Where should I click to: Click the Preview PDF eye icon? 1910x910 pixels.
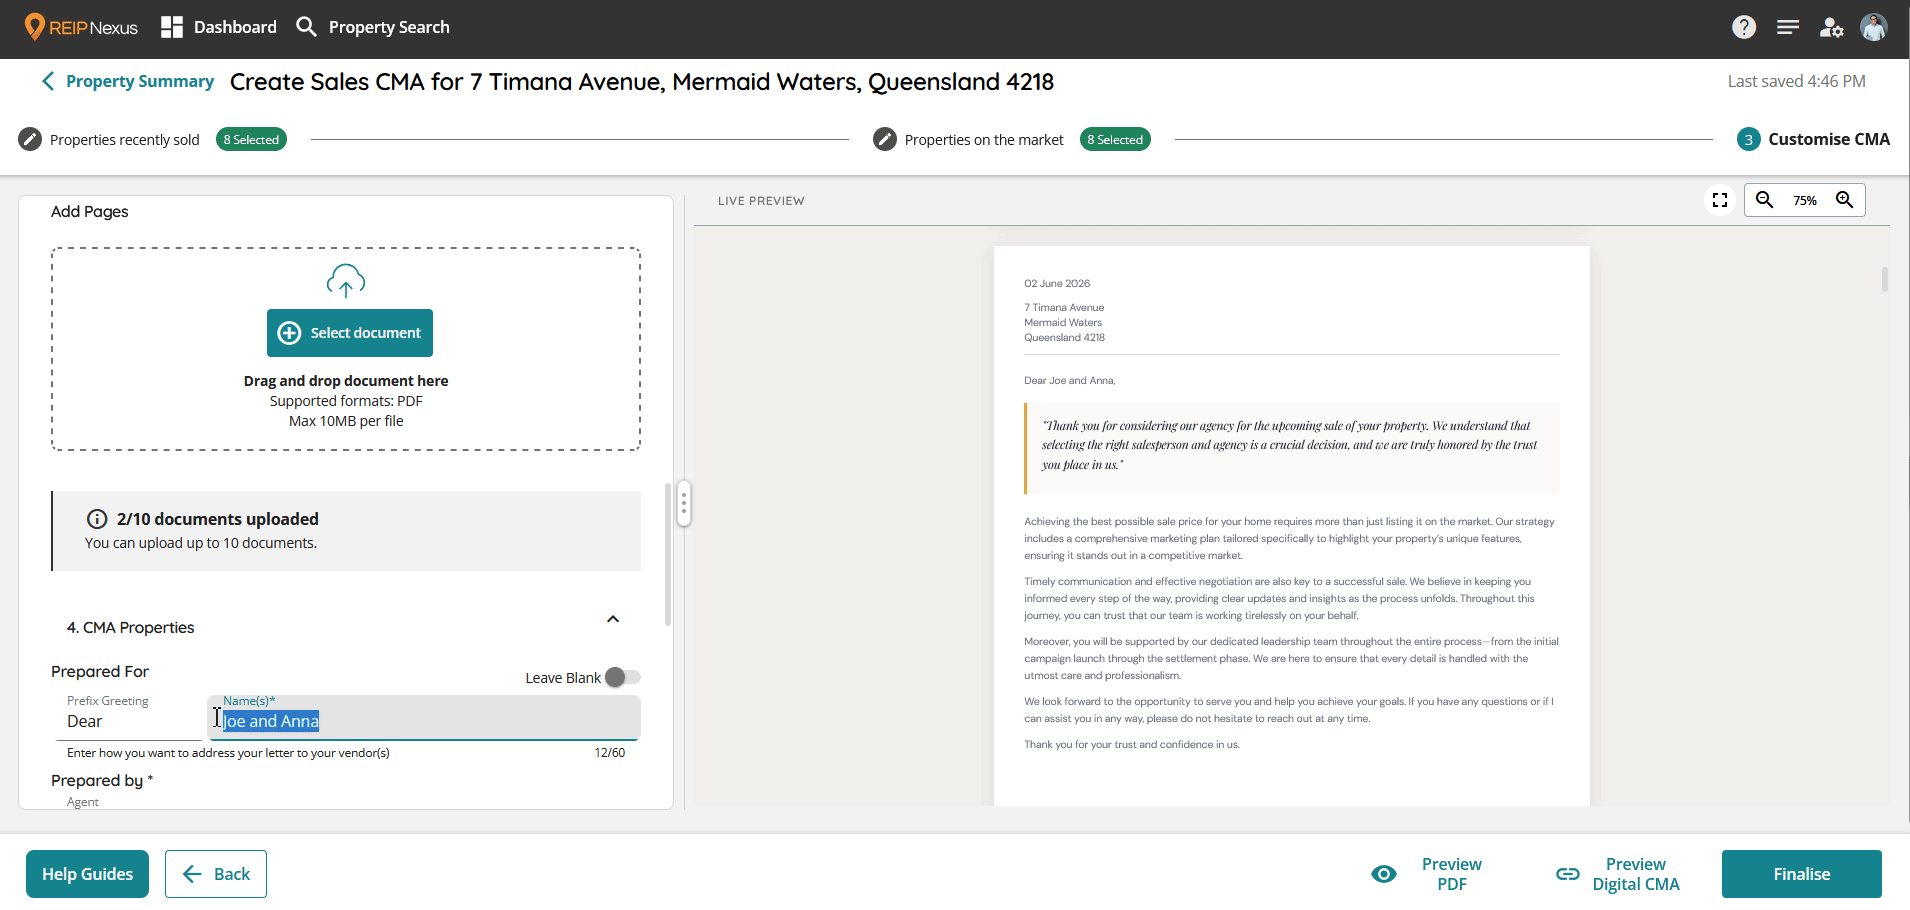coord(1384,874)
